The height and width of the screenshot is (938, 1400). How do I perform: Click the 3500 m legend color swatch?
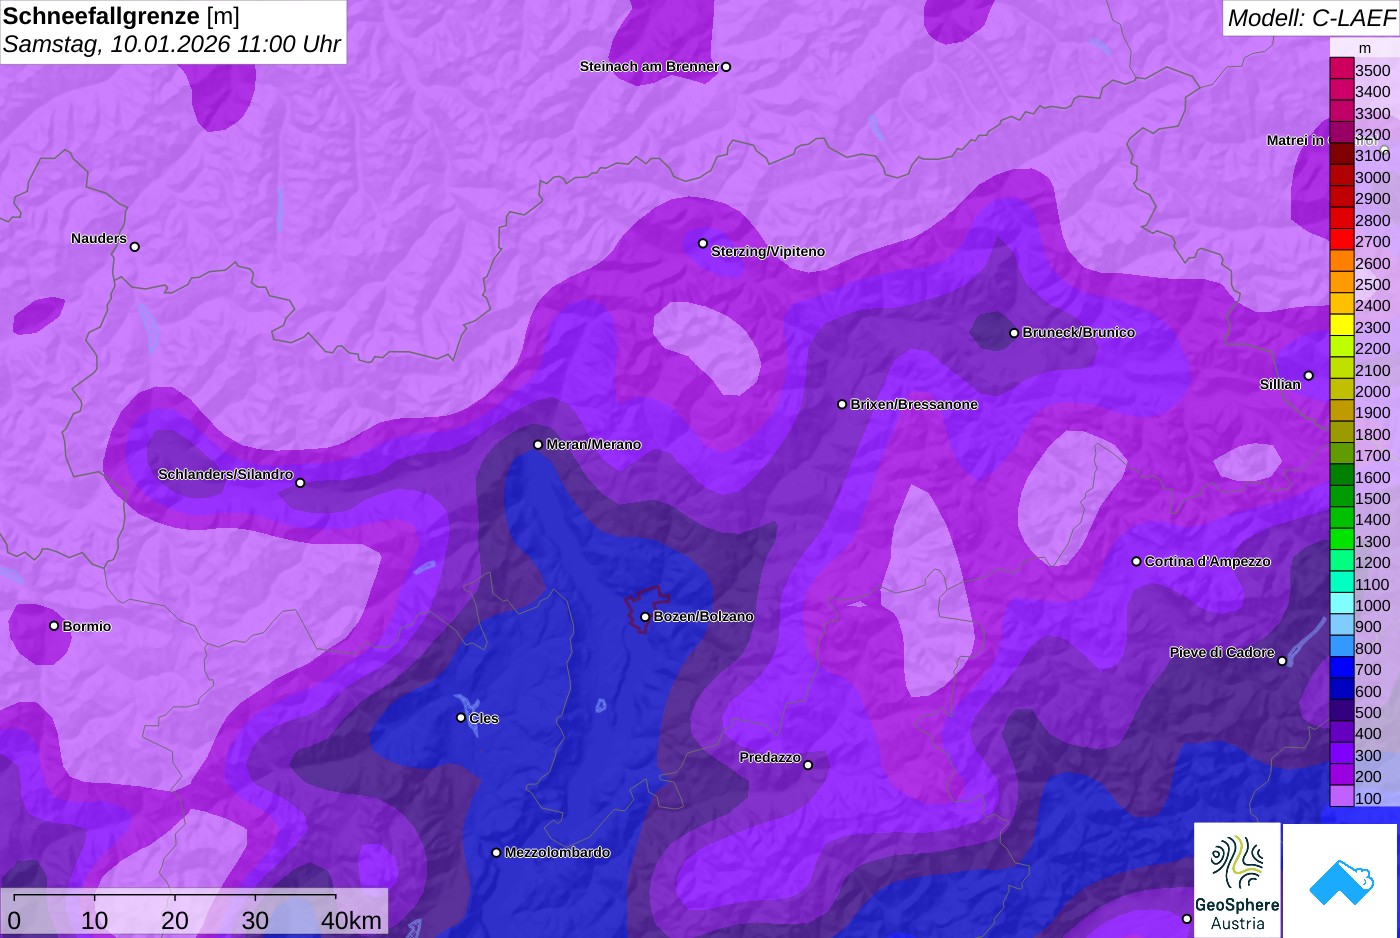coord(1341,69)
